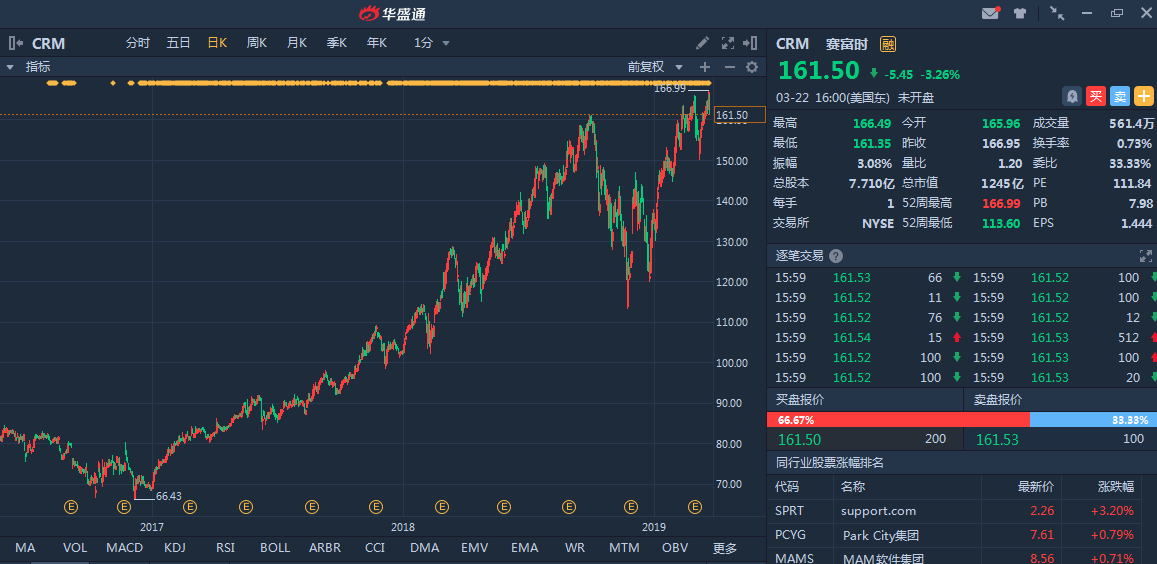Zoom out the chart with minus icon

[x=729, y=67]
